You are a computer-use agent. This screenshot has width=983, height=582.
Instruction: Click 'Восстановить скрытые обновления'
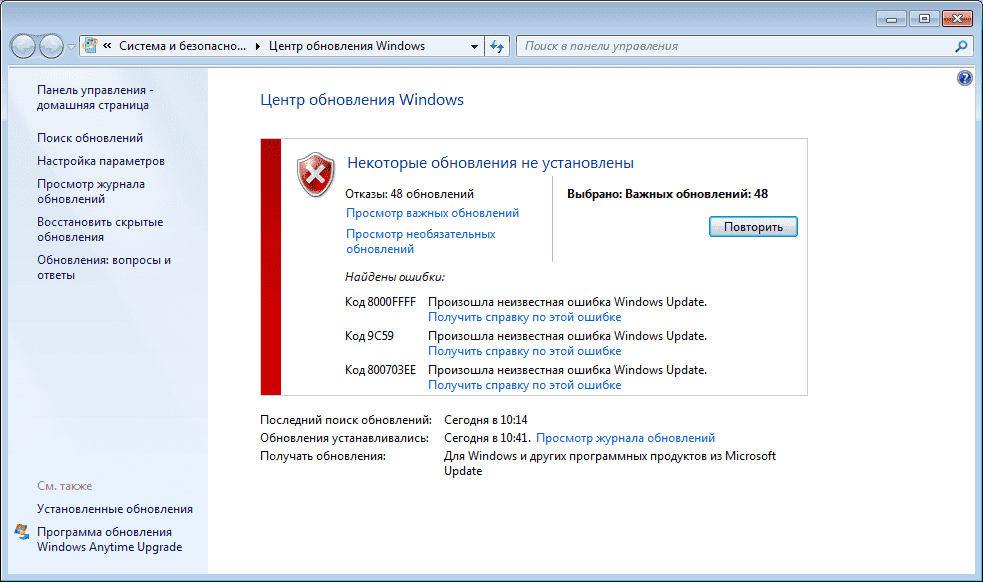(100, 230)
